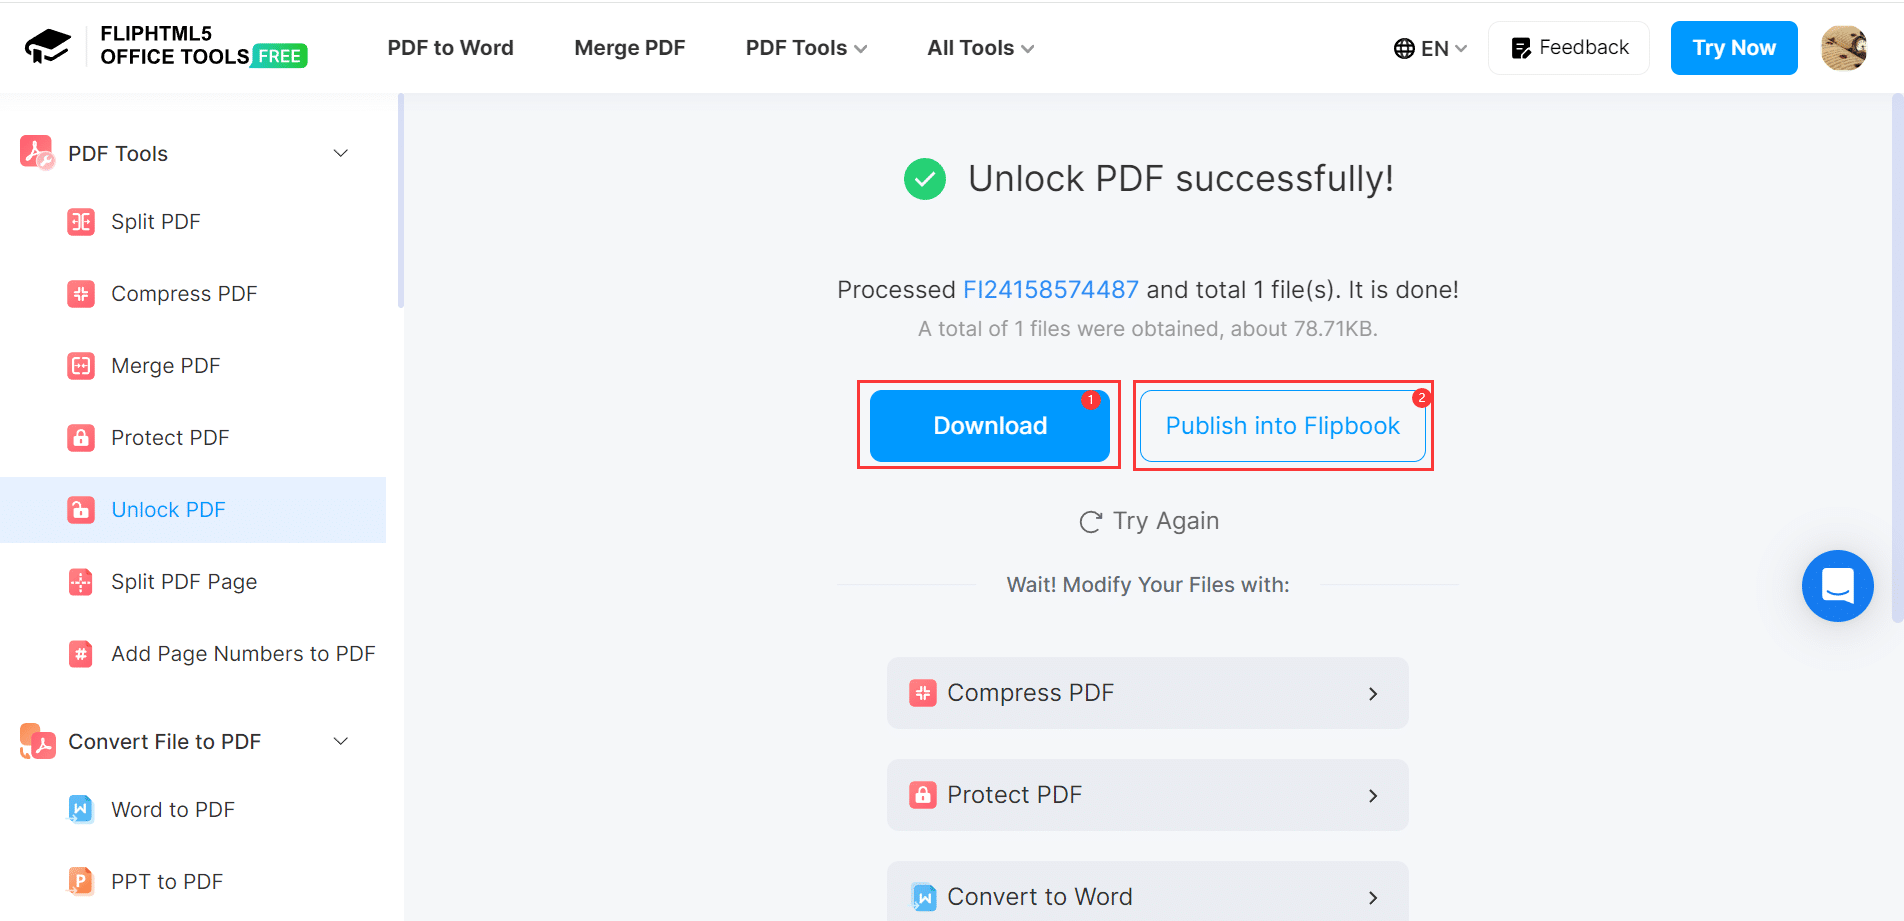Click the sidebar vertical scrollbar
Screen dimensions: 1904x921
tap(400, 201)
